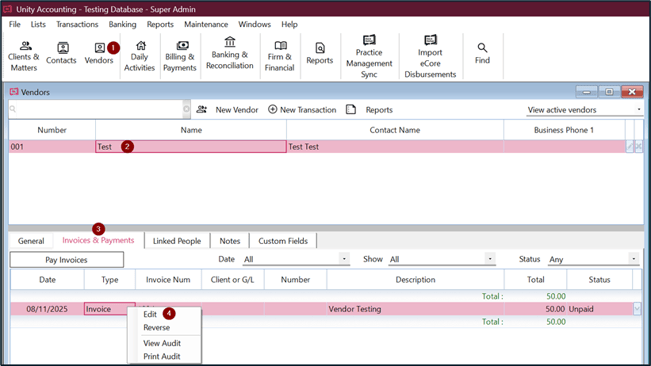Switch to the Linked People tab
651x366 pixels.
click(x=177, y=241)
